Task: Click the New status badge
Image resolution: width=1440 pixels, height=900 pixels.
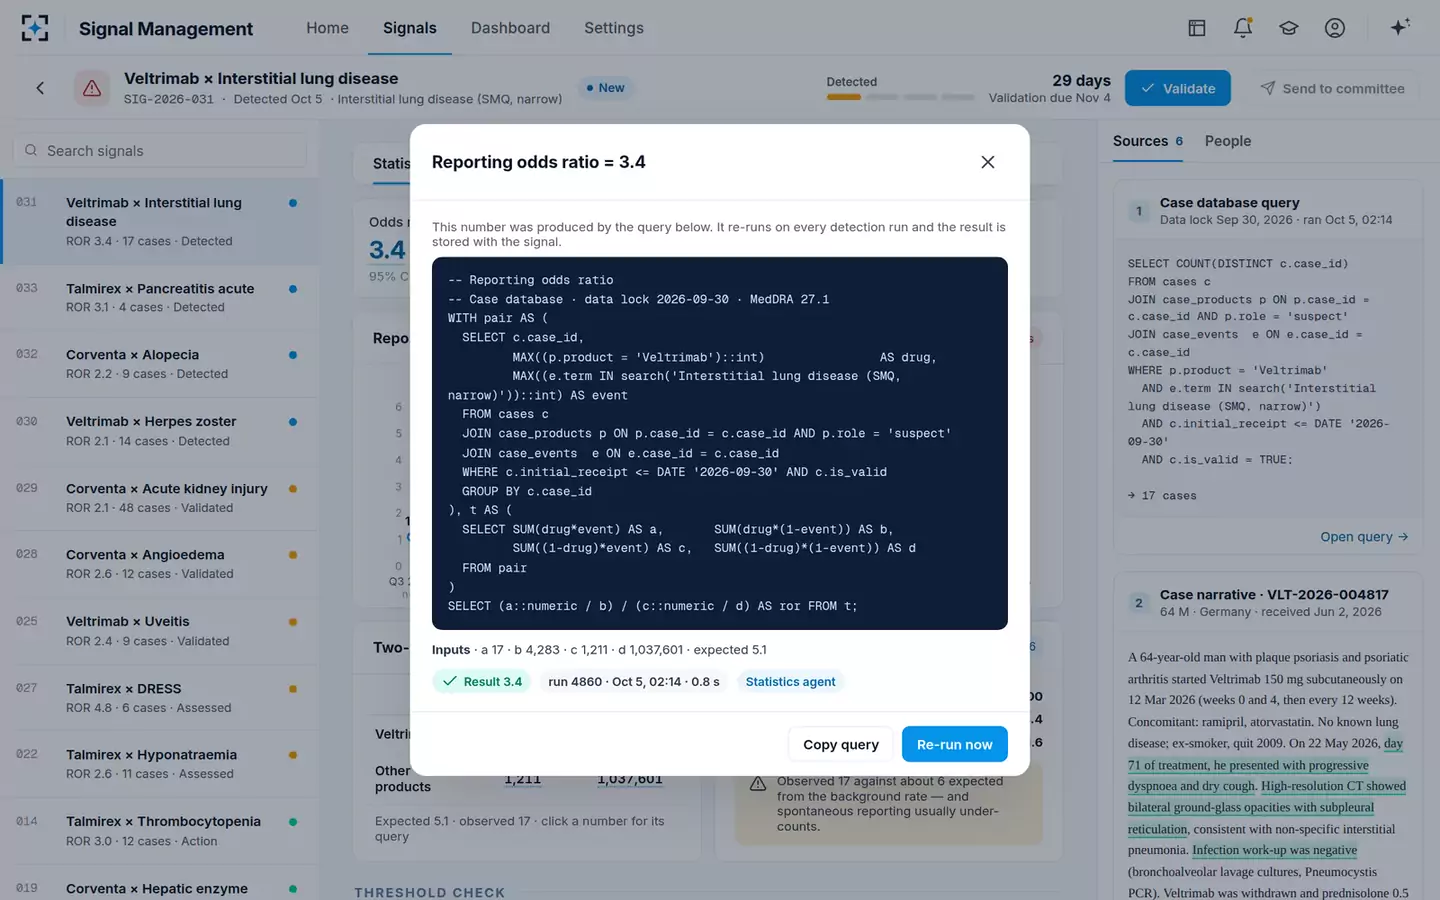Action: point(605,88)
